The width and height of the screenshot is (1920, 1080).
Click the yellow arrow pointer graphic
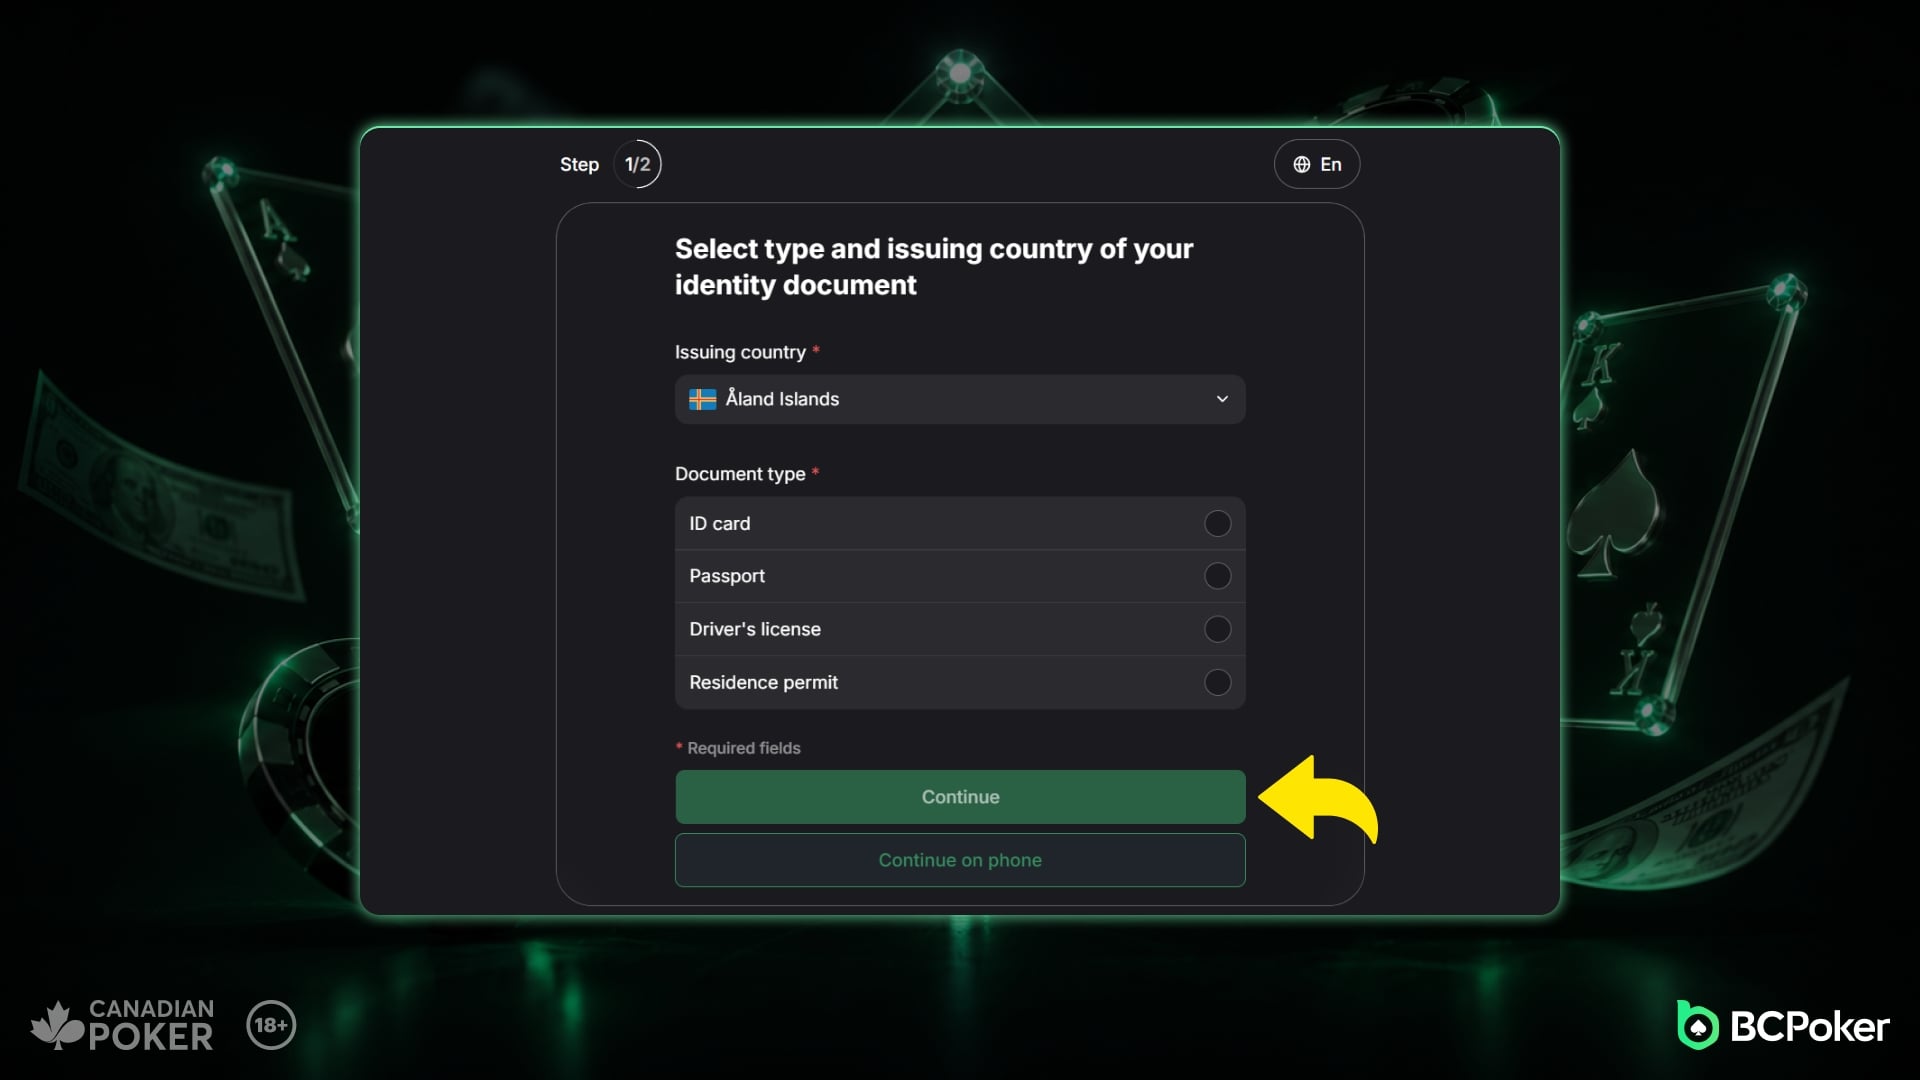point(1318,799)
